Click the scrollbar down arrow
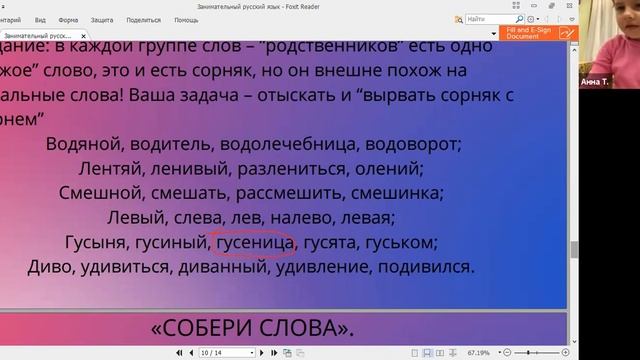The height and width of the screenshot is (360, 640). coord(574,342)
